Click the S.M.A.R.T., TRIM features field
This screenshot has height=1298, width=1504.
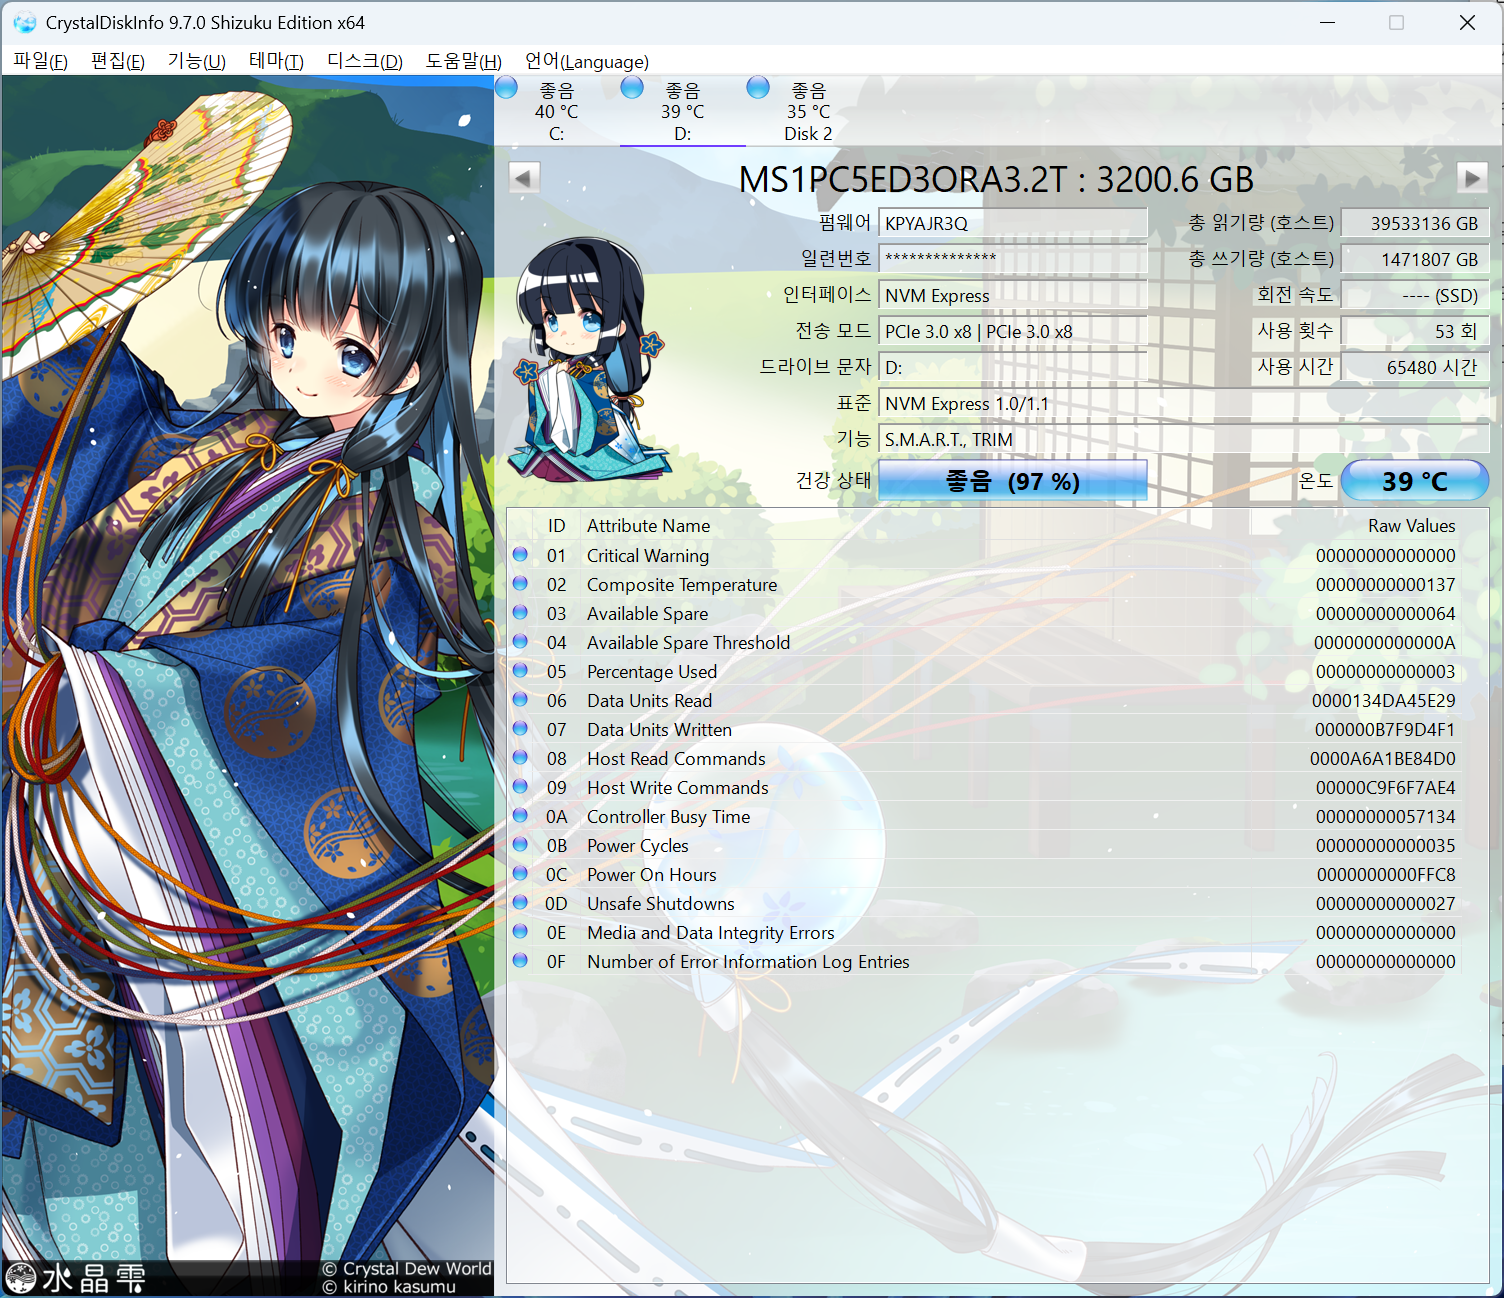(x=1184, y=439)
